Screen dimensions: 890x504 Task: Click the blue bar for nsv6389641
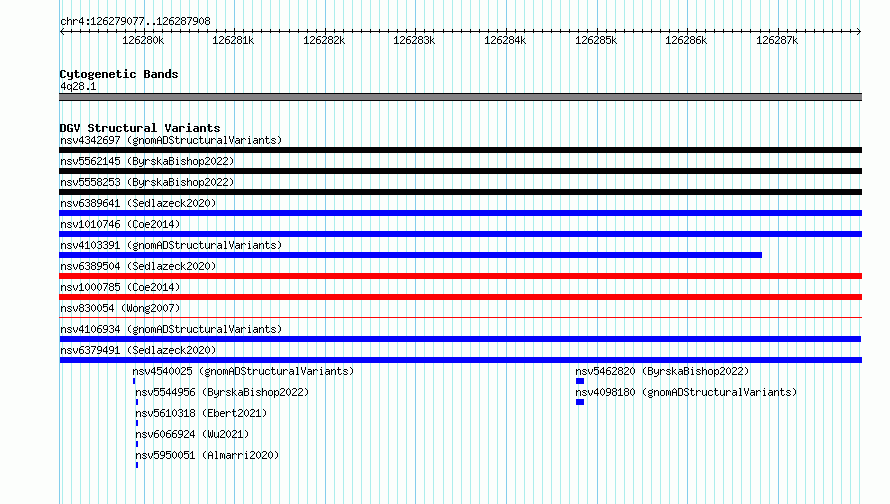point(460,213)
